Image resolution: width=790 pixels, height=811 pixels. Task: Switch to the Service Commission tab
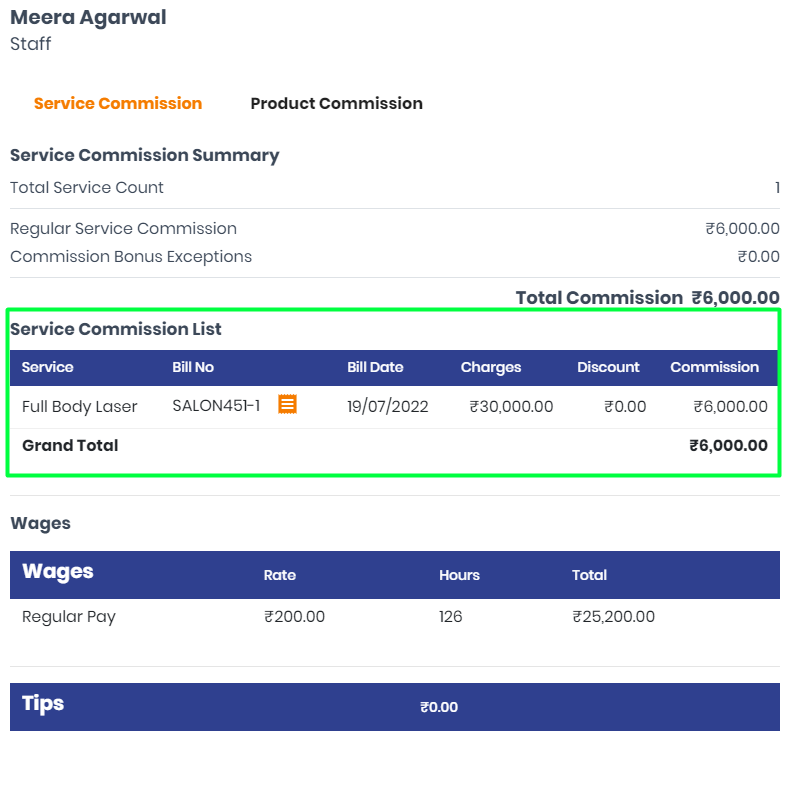click(x=118, y=103)
